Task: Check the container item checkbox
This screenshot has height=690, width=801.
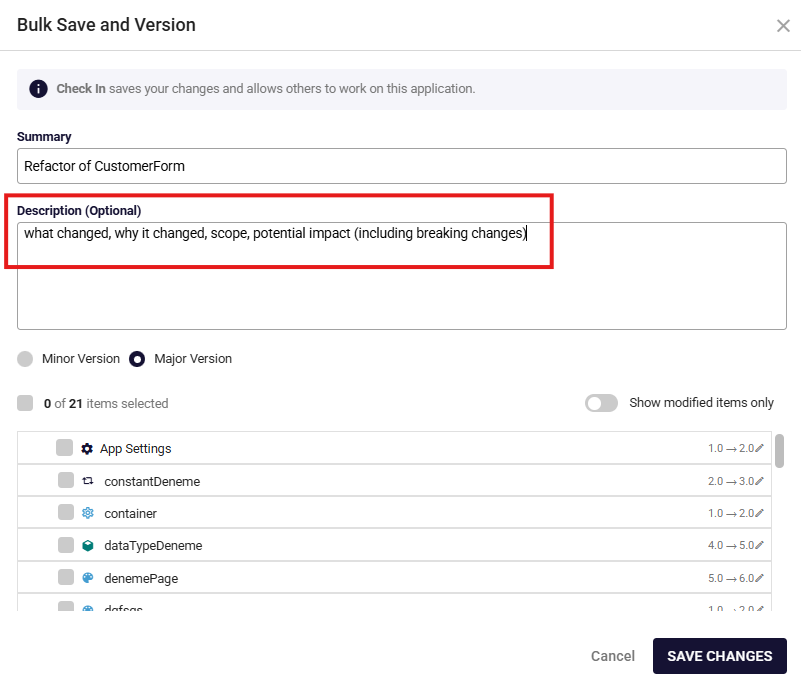Action: tap(66, 513)
